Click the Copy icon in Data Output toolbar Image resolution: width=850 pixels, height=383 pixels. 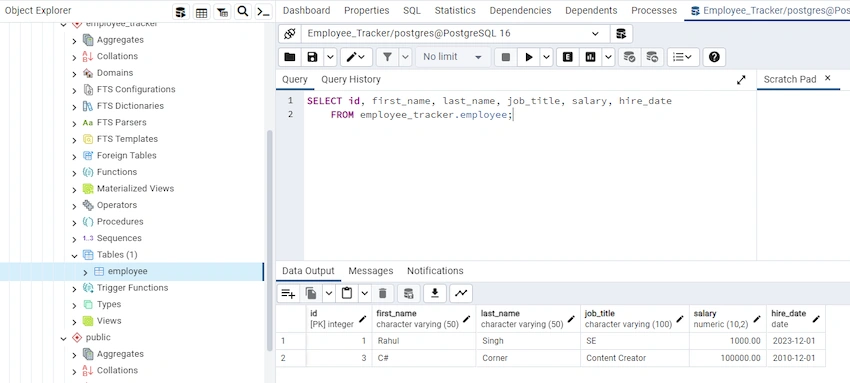(x=311, y=294)
